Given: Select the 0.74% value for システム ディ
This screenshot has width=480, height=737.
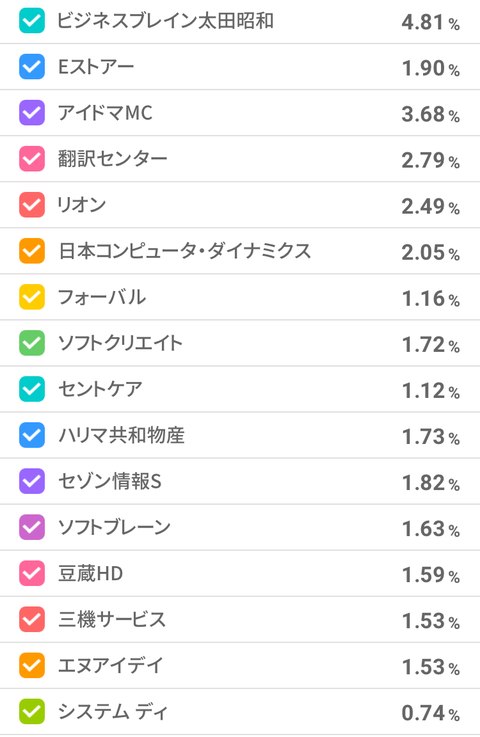Looking at the screenshot, I should [x=430, y=713].
